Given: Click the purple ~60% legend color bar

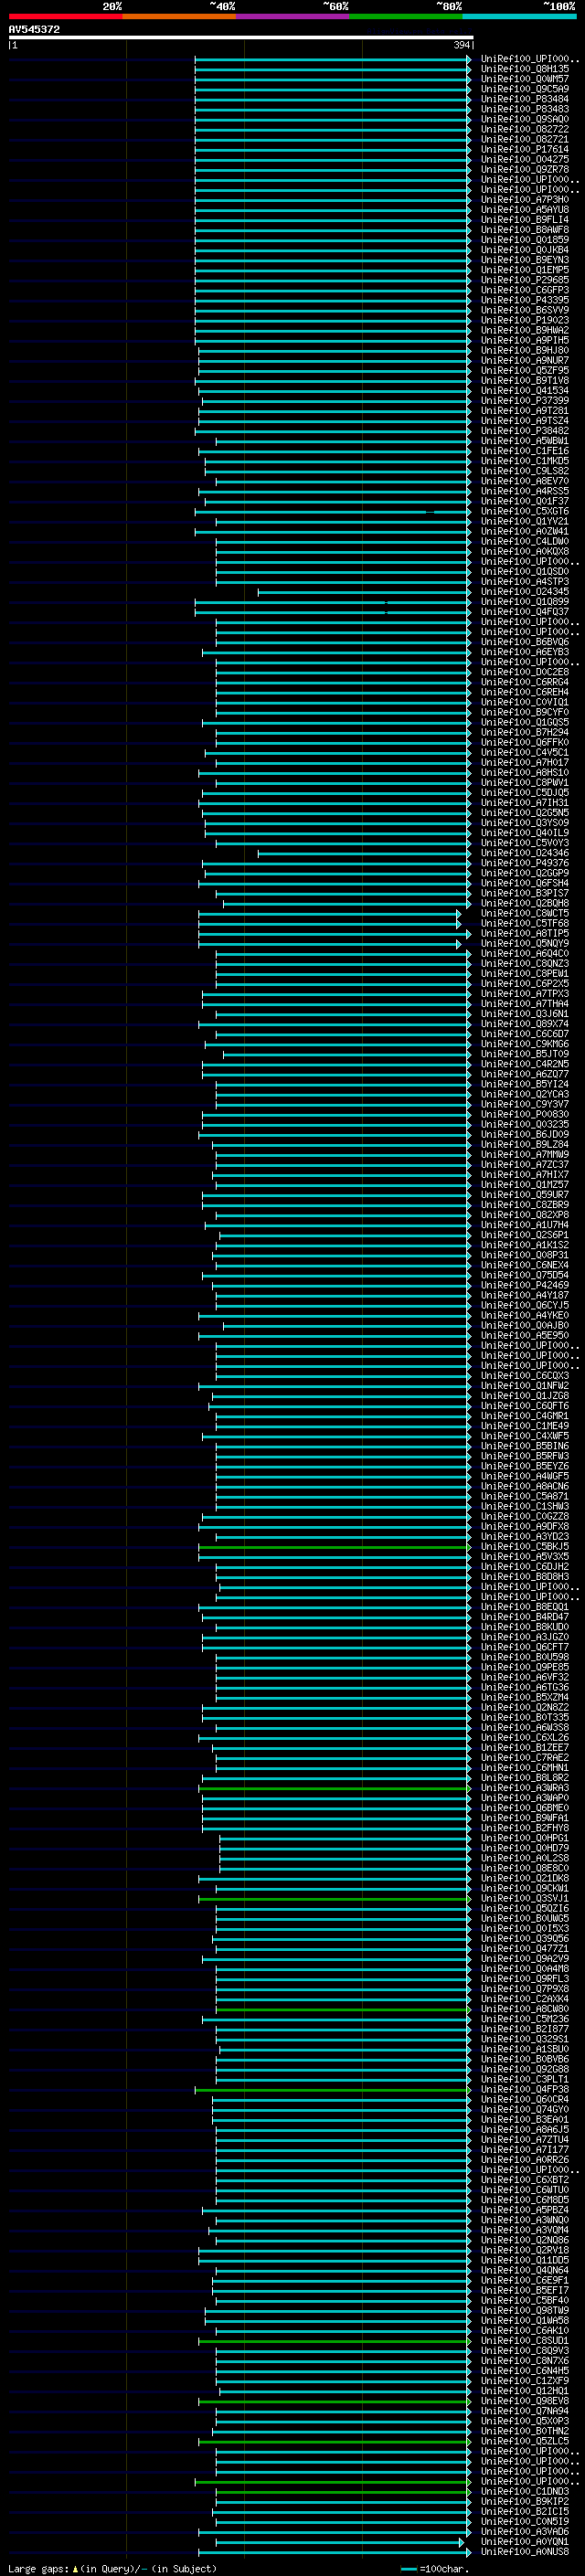Looking at the screenshot, I should click(x=293, y=16).
